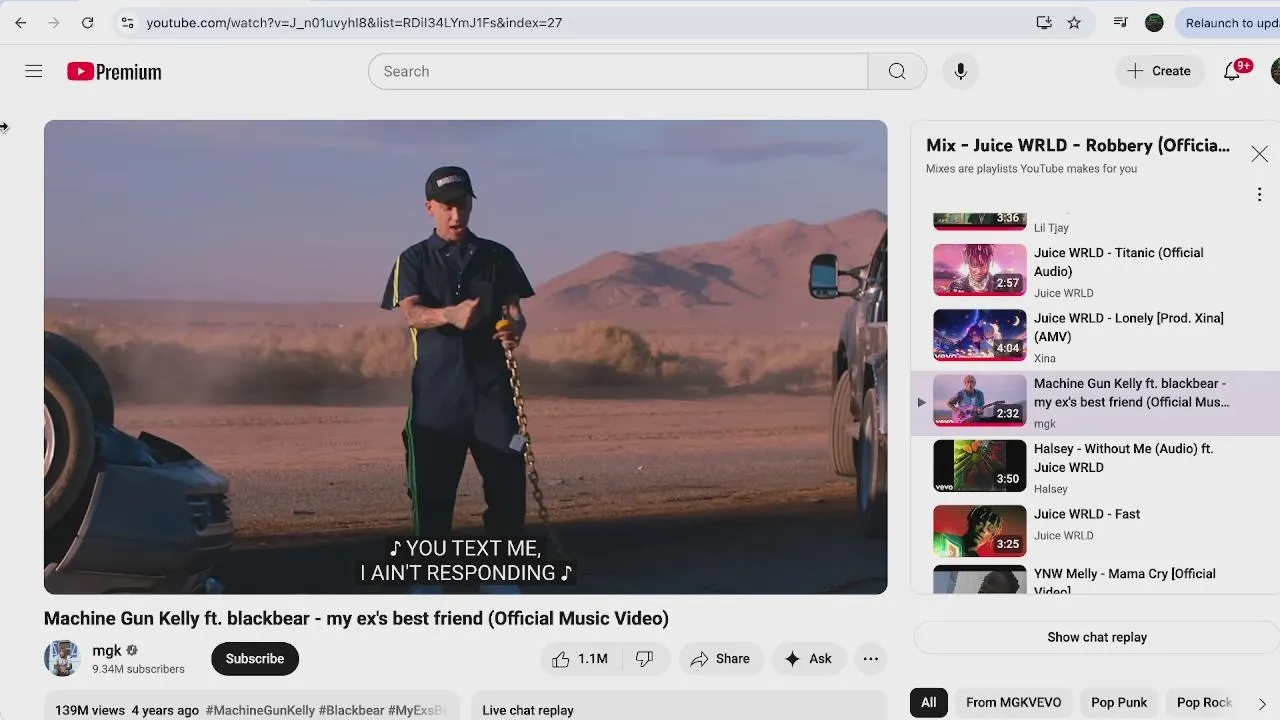Open more actions under the video
Viewport: 1280px width, 720px height.
coord(871,658)
